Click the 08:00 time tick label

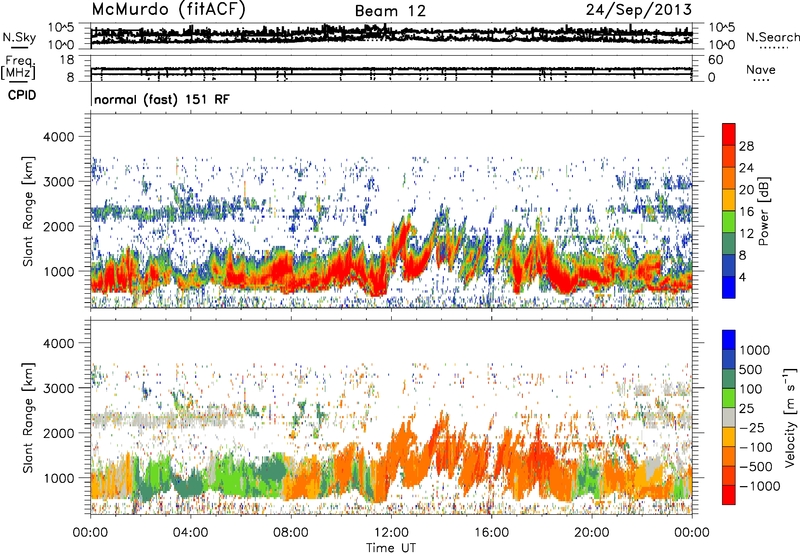(291, 533)
